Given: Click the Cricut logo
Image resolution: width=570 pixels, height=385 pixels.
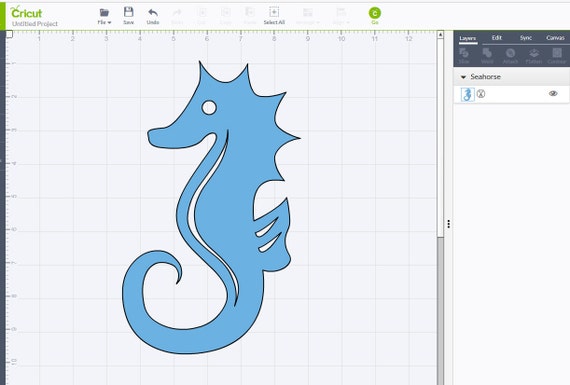Looking at the screenshot, I should tap(26, 13).
